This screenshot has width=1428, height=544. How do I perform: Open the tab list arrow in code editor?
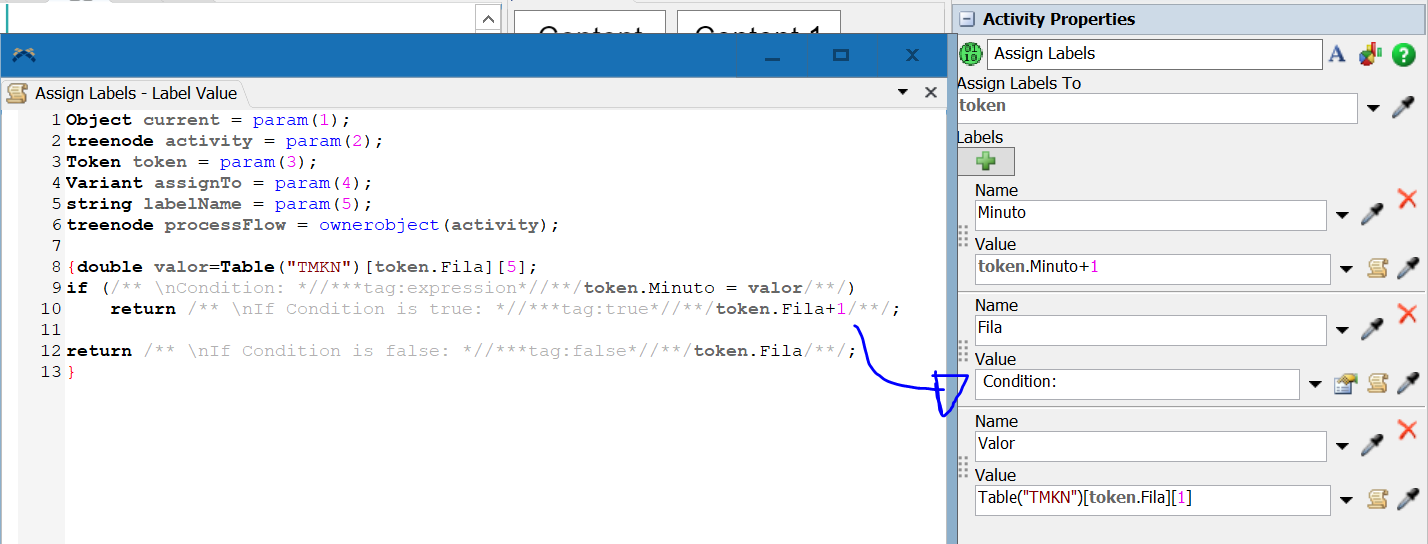[903, 93]
